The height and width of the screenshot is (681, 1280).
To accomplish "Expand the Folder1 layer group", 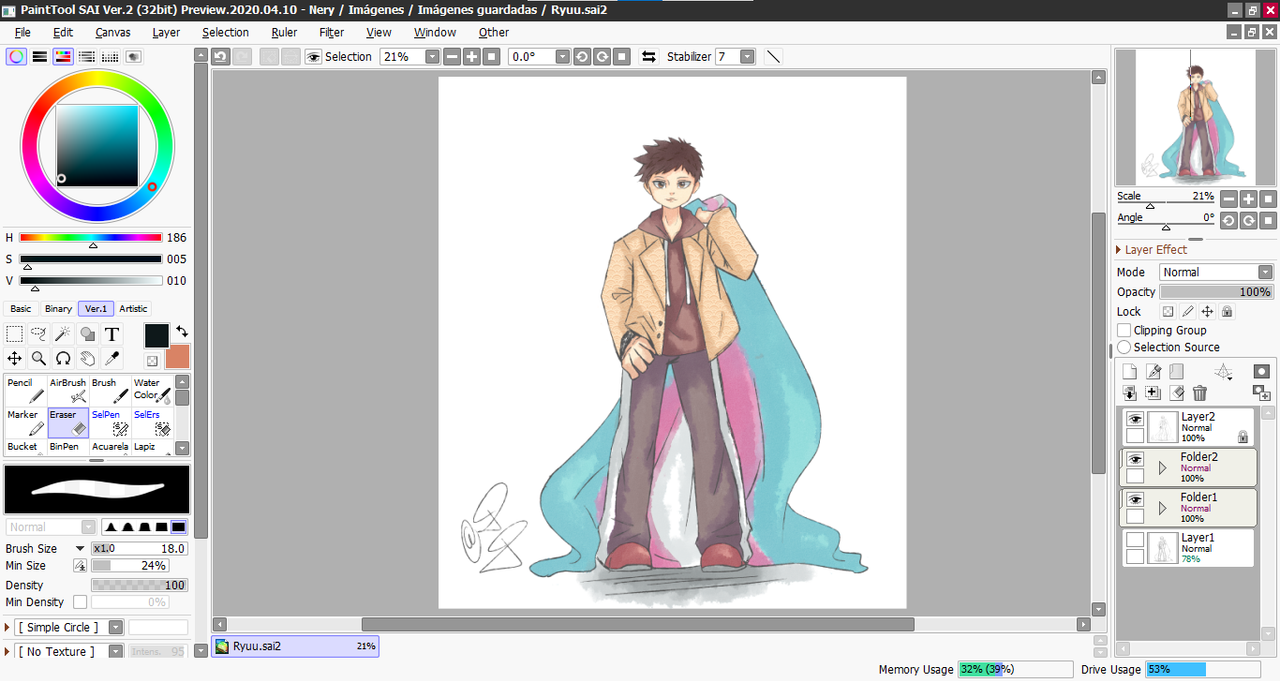I will (1162, 508).
